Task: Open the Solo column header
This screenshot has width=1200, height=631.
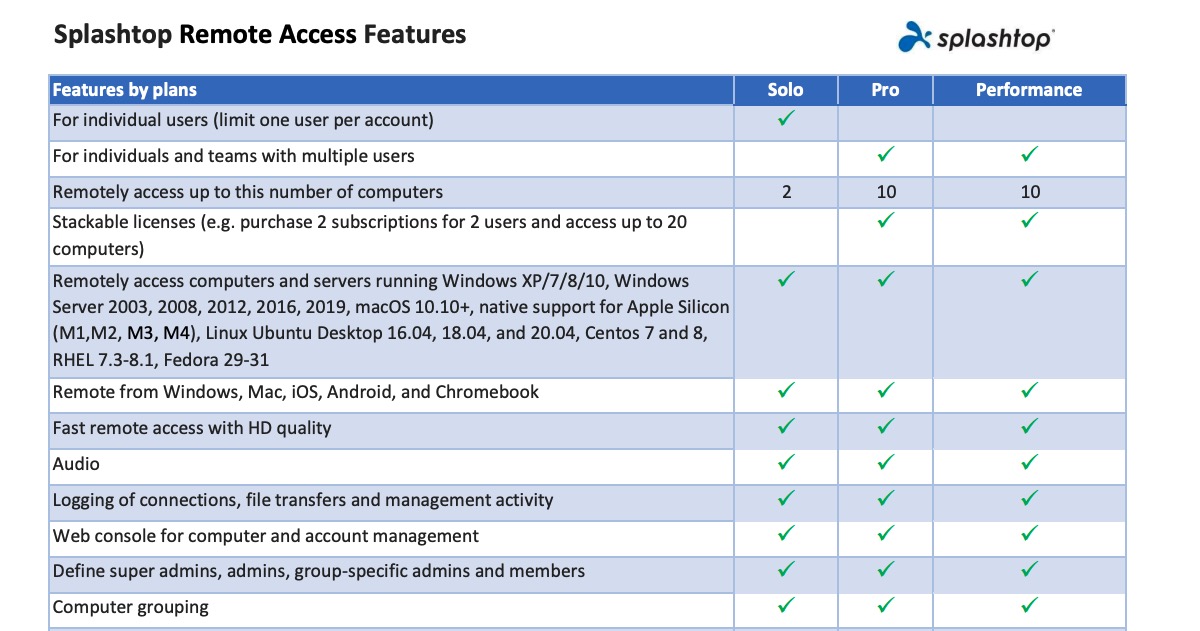Action: click(785, 90)
